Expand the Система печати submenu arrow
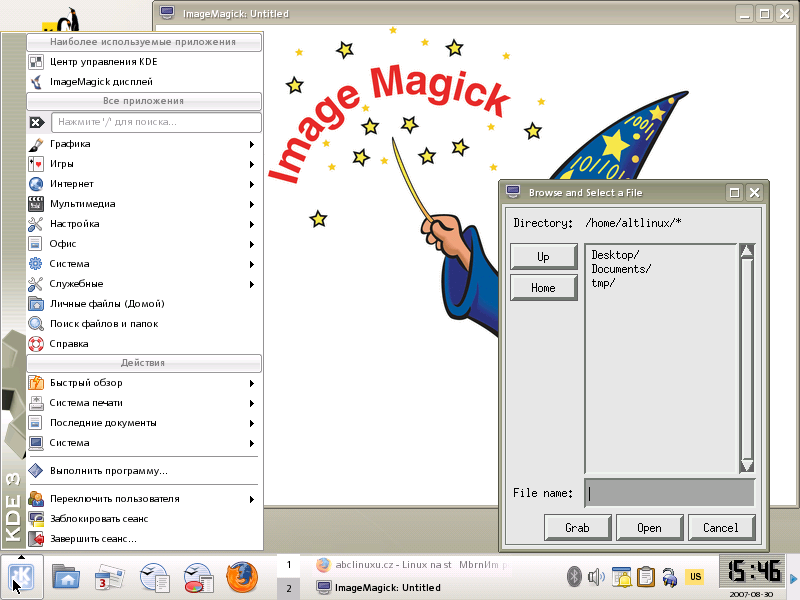 (252, 403)
